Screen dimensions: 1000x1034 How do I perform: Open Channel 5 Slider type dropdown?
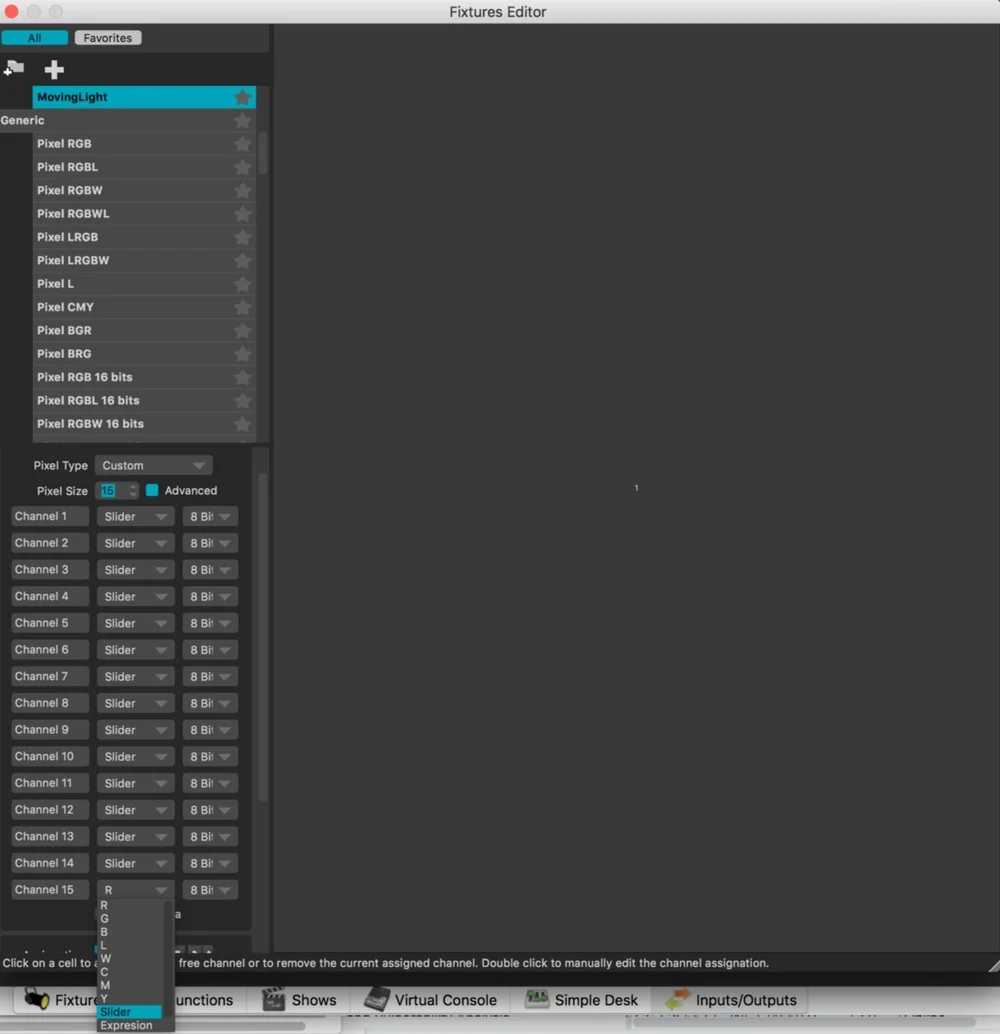click(135, 623)
